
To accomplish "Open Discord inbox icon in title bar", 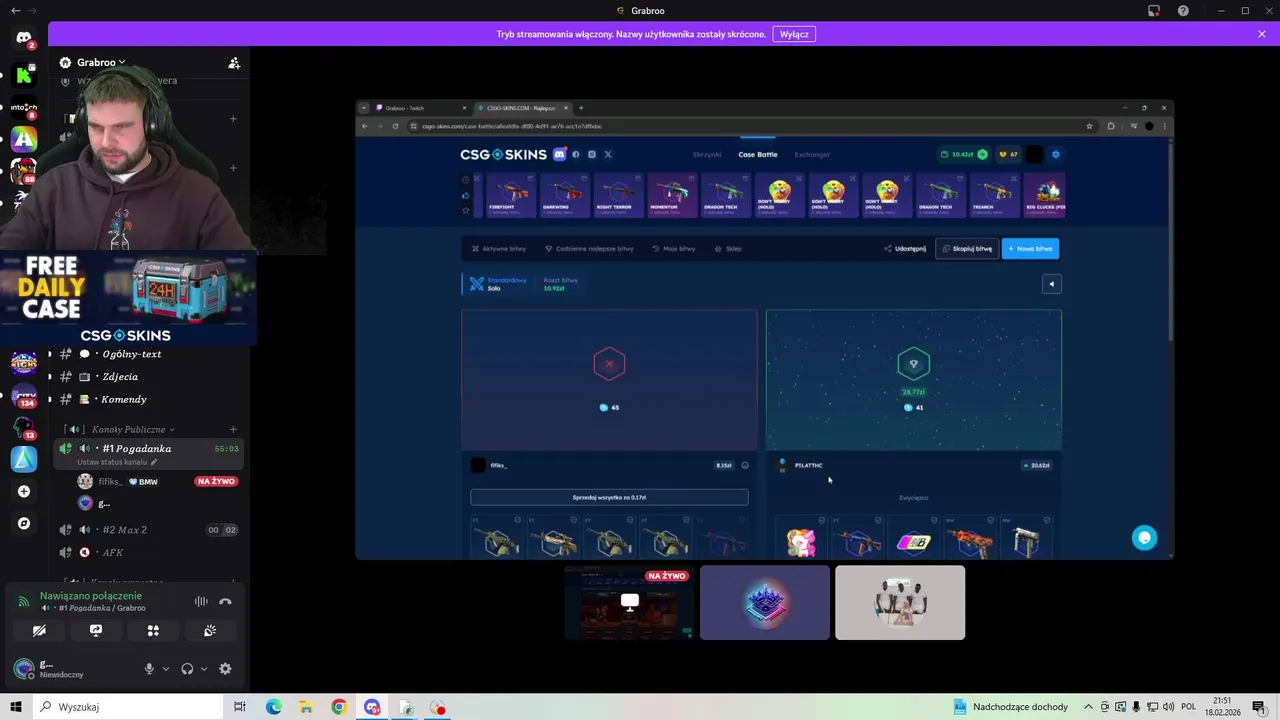I will click(1154, 10).
